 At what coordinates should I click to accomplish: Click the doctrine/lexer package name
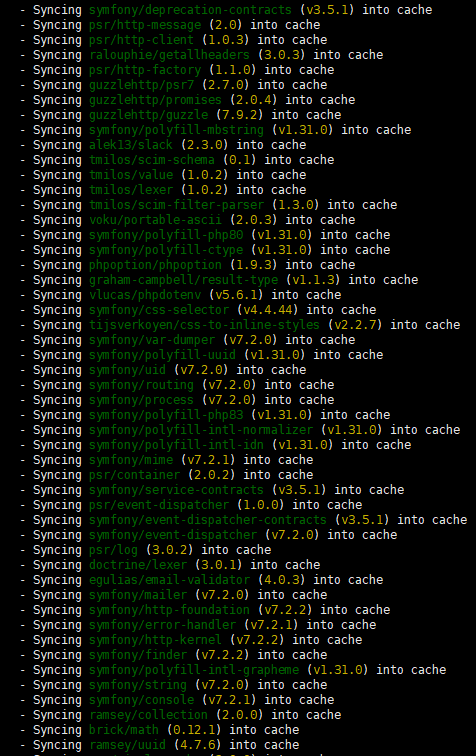point(137,565)
